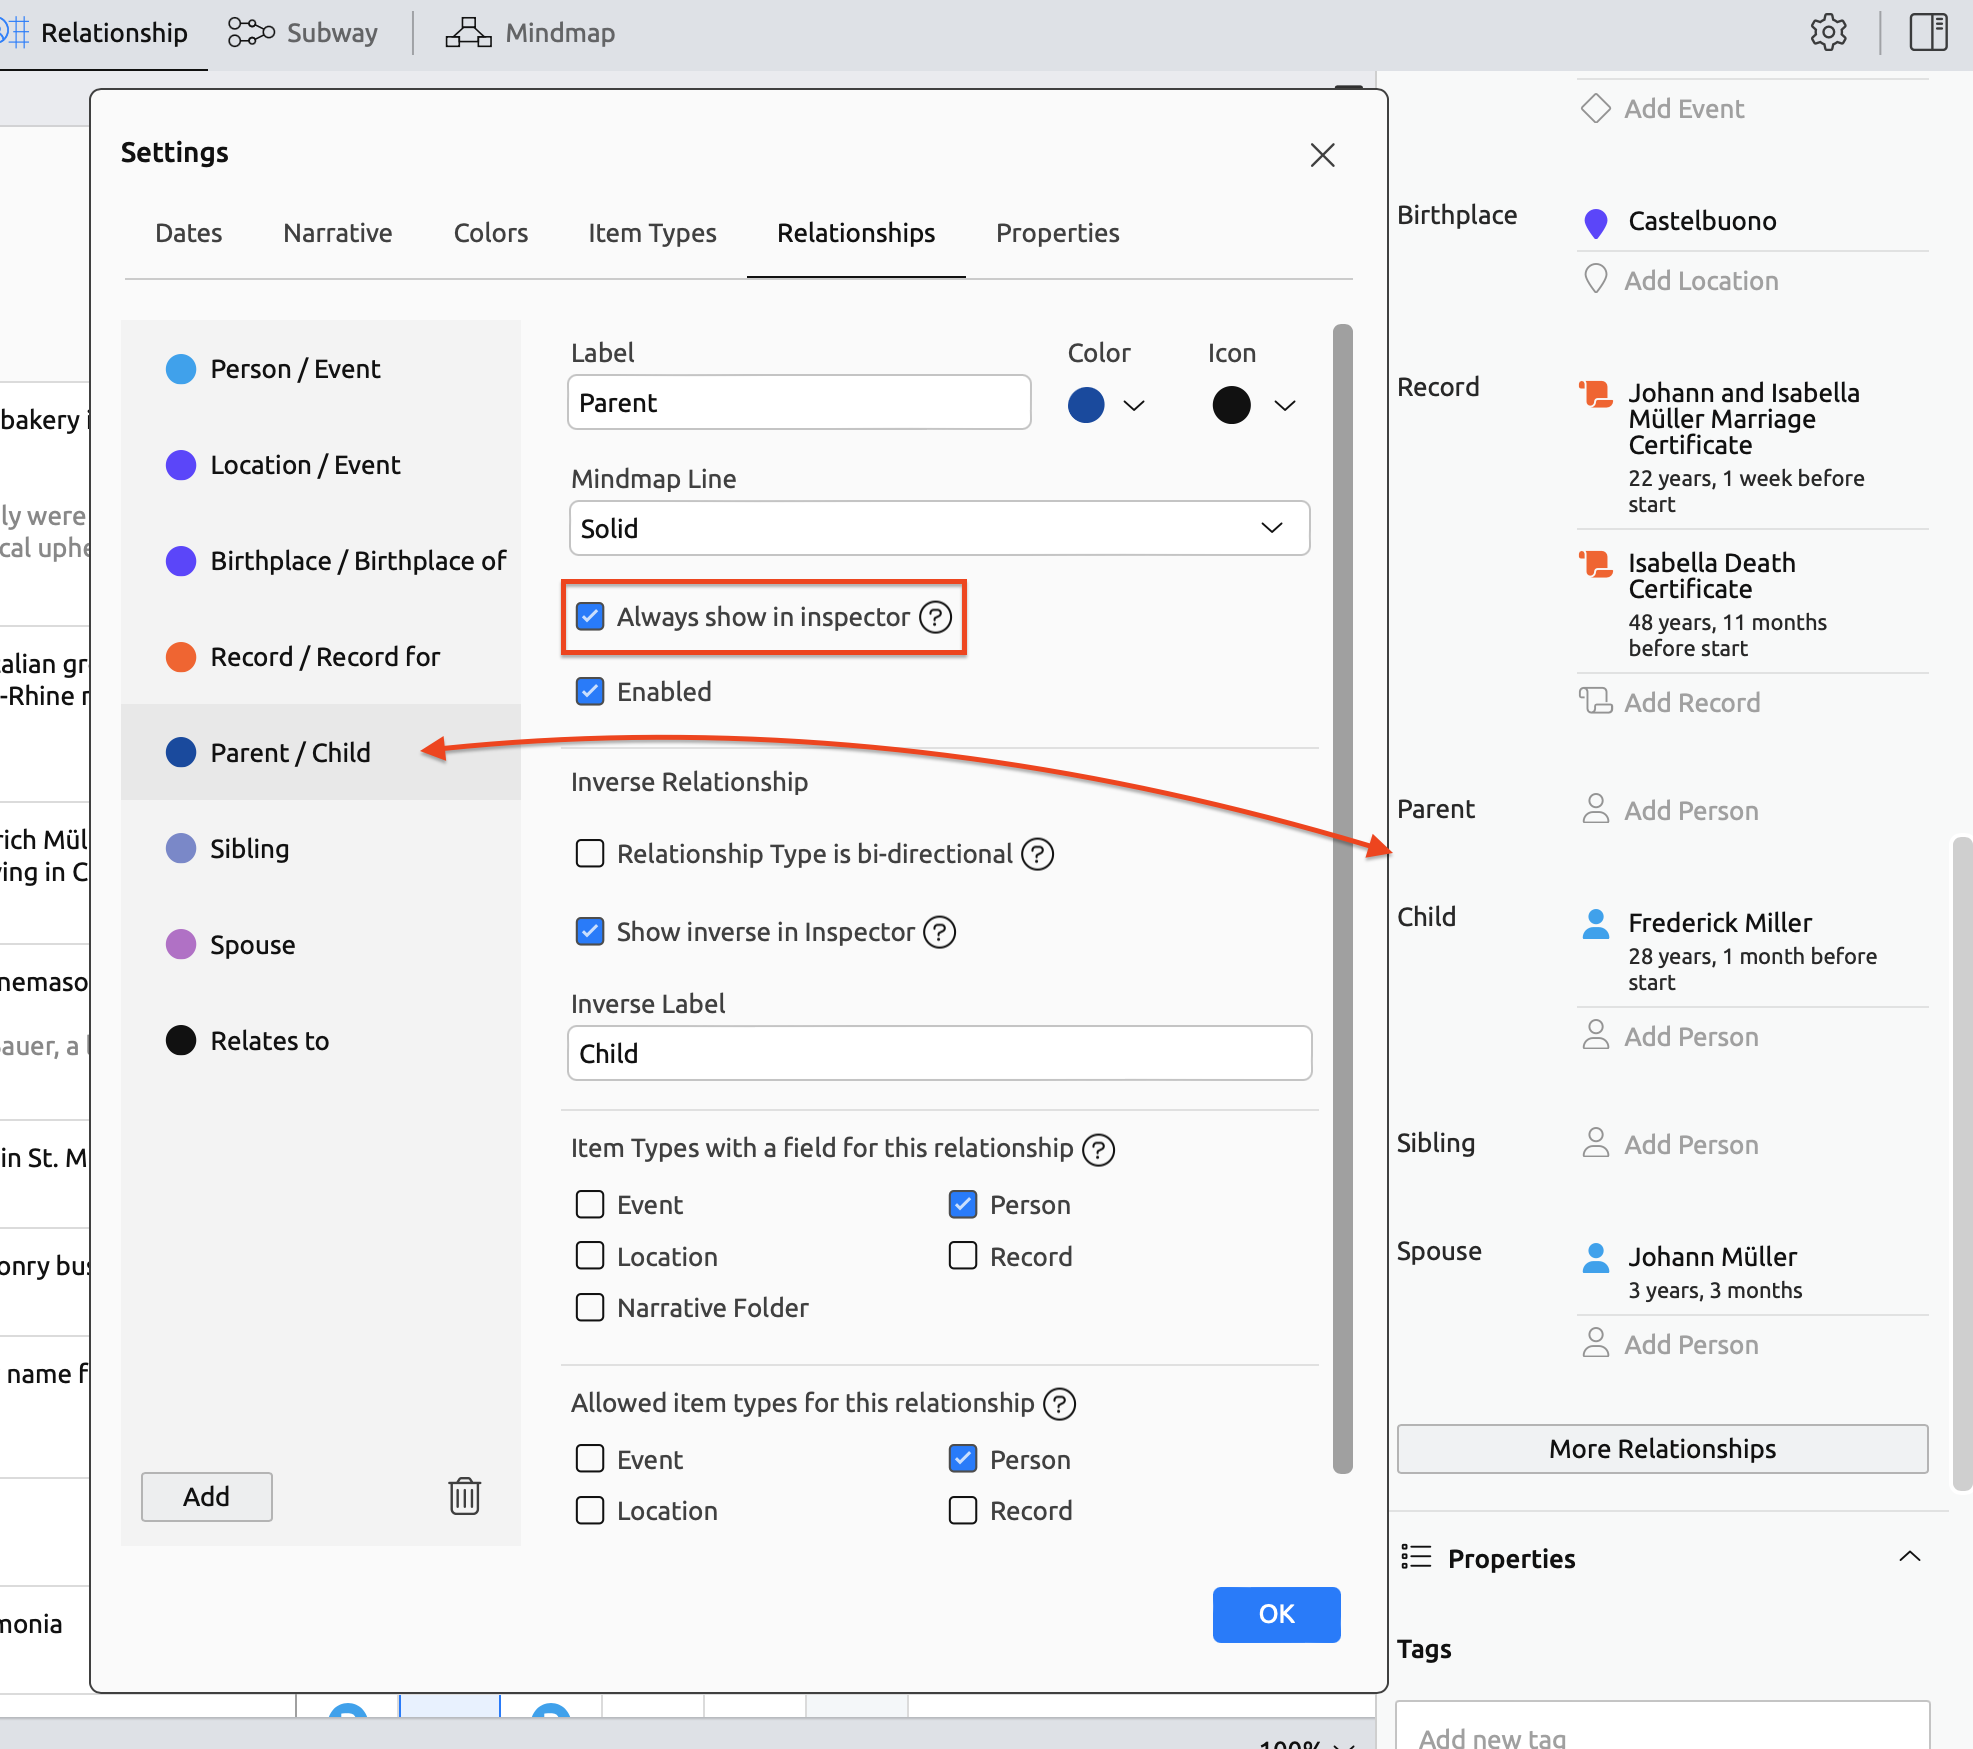The width and height of the screenshot is (1973, 1749).
Task: Uncheck Person under Item Types with a field
Action: click(963, 1204)
